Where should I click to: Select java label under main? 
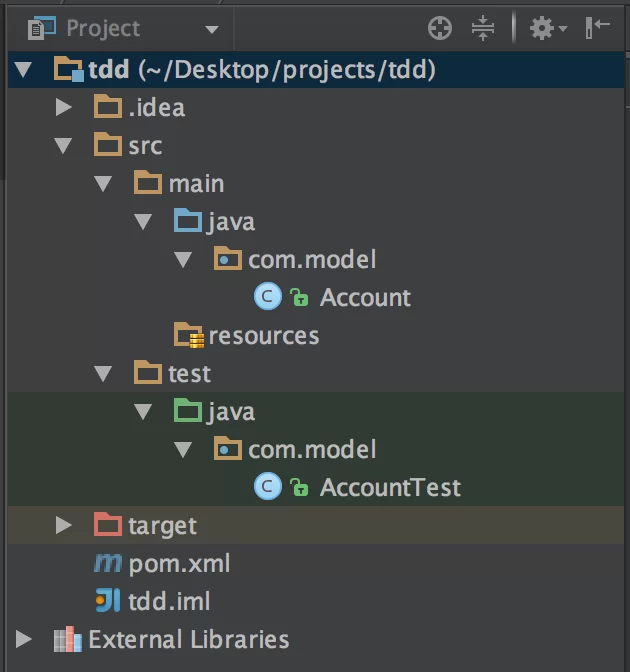click(231, 222)
